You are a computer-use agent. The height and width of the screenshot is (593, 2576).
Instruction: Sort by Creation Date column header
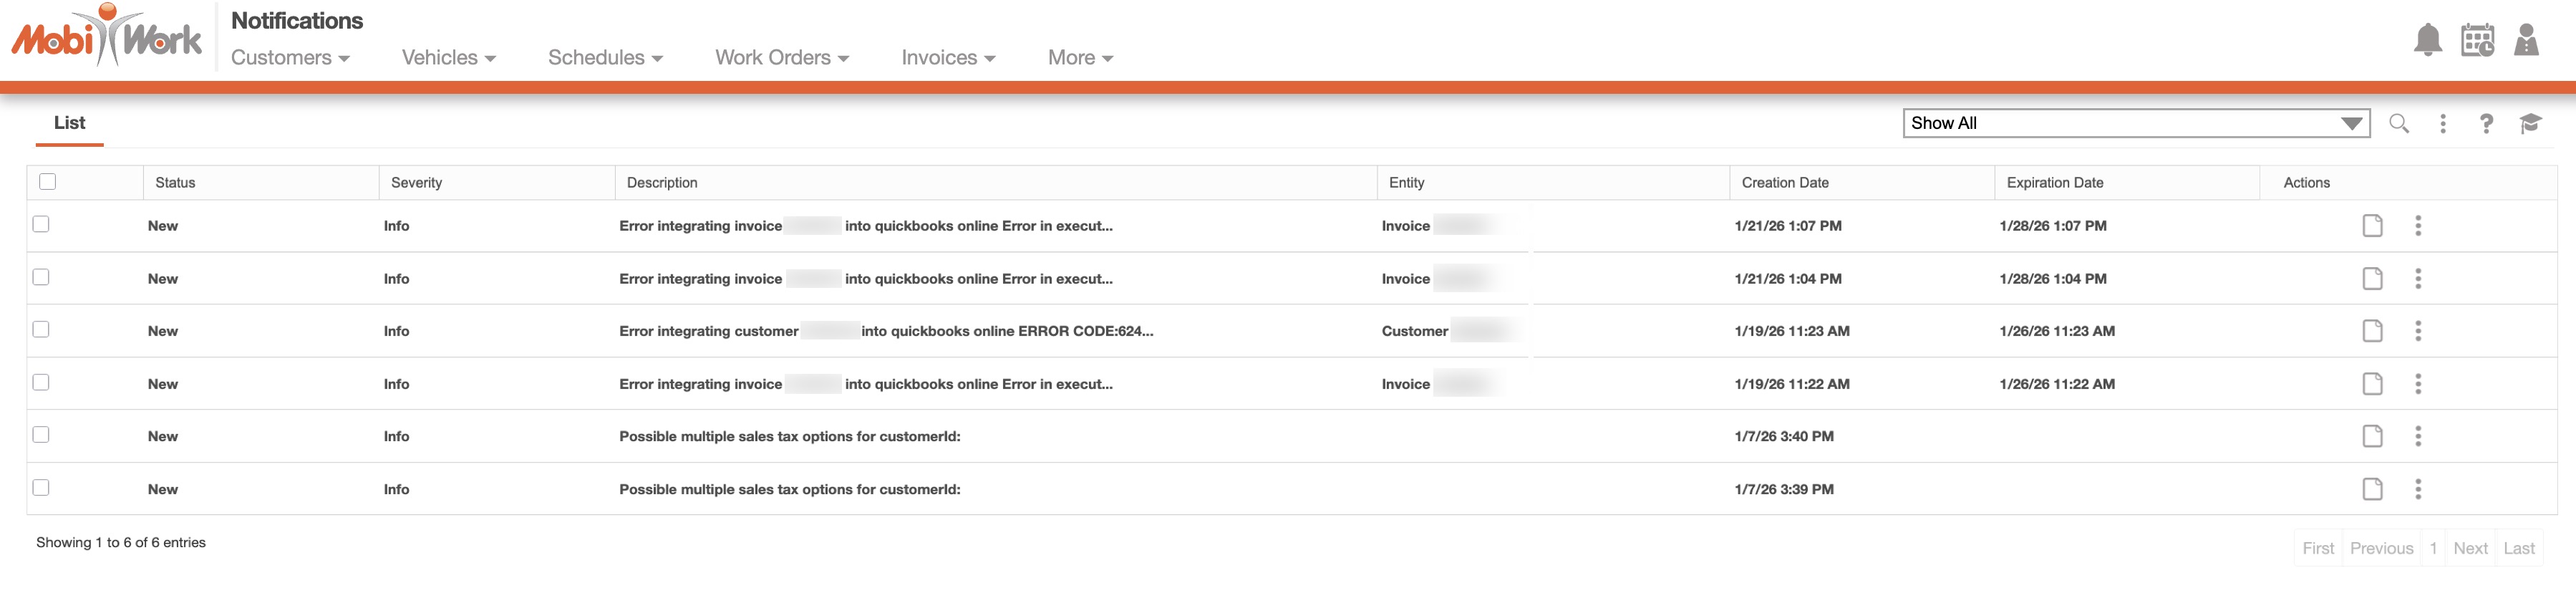pos(1784,183)
